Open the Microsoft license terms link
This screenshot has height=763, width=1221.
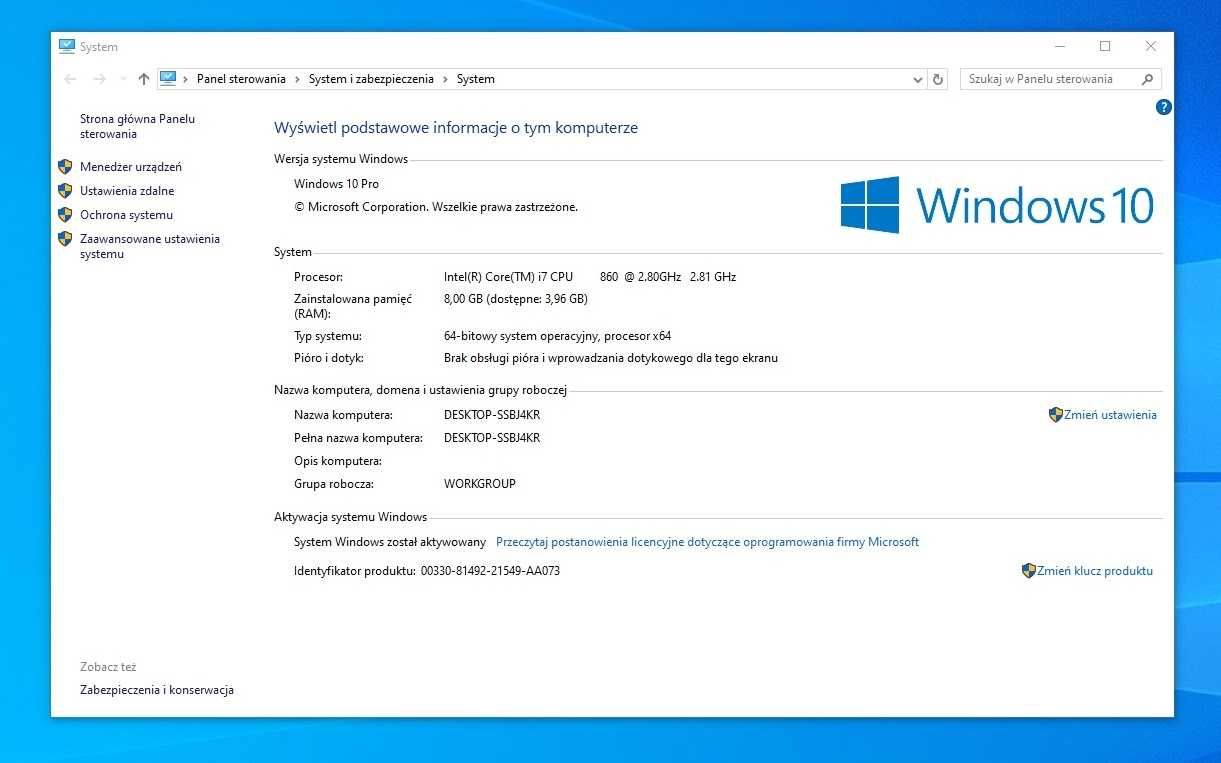pos(707,542)
